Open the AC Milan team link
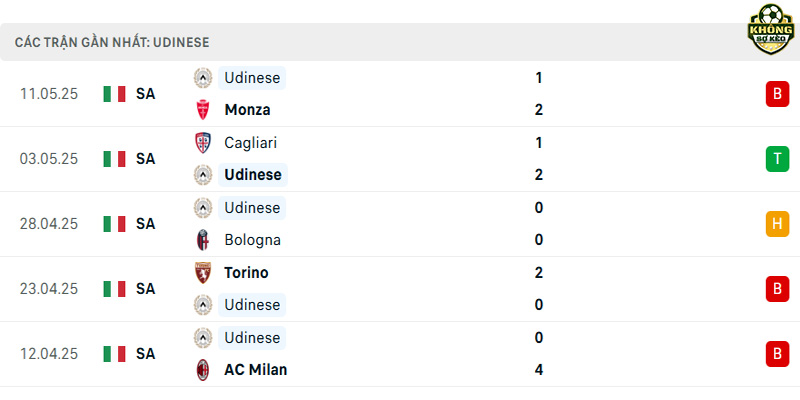This screenshot has height=400, width=800. tap(256, 370)
